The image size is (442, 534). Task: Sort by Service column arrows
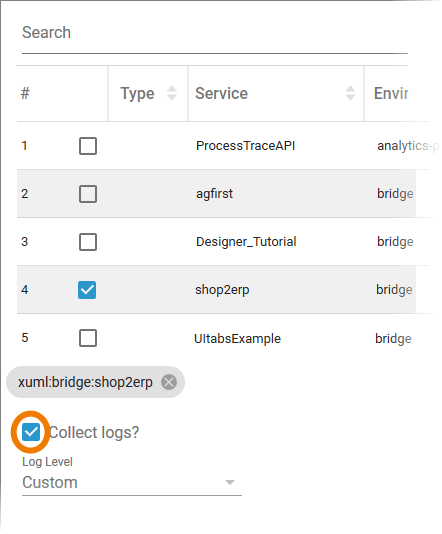[x=350, y=93]
